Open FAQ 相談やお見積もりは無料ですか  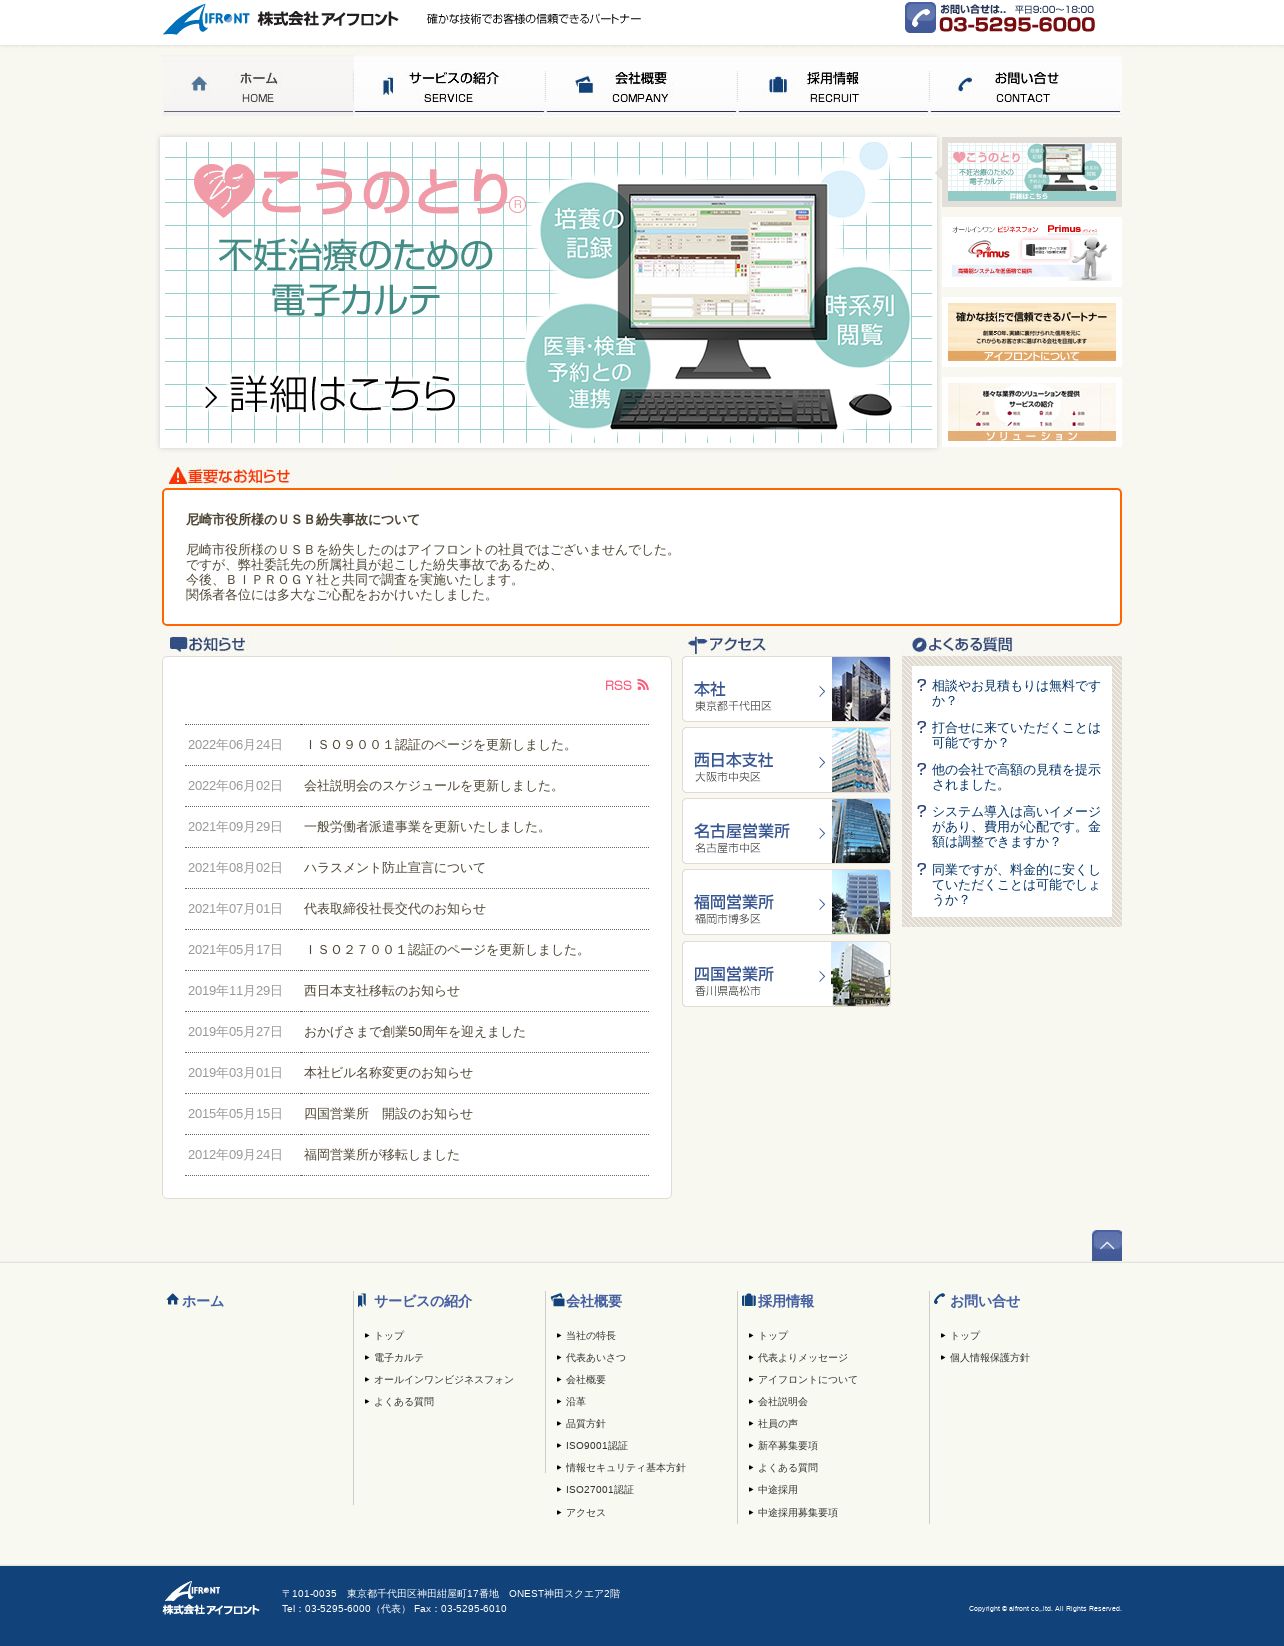[1016, 693]
